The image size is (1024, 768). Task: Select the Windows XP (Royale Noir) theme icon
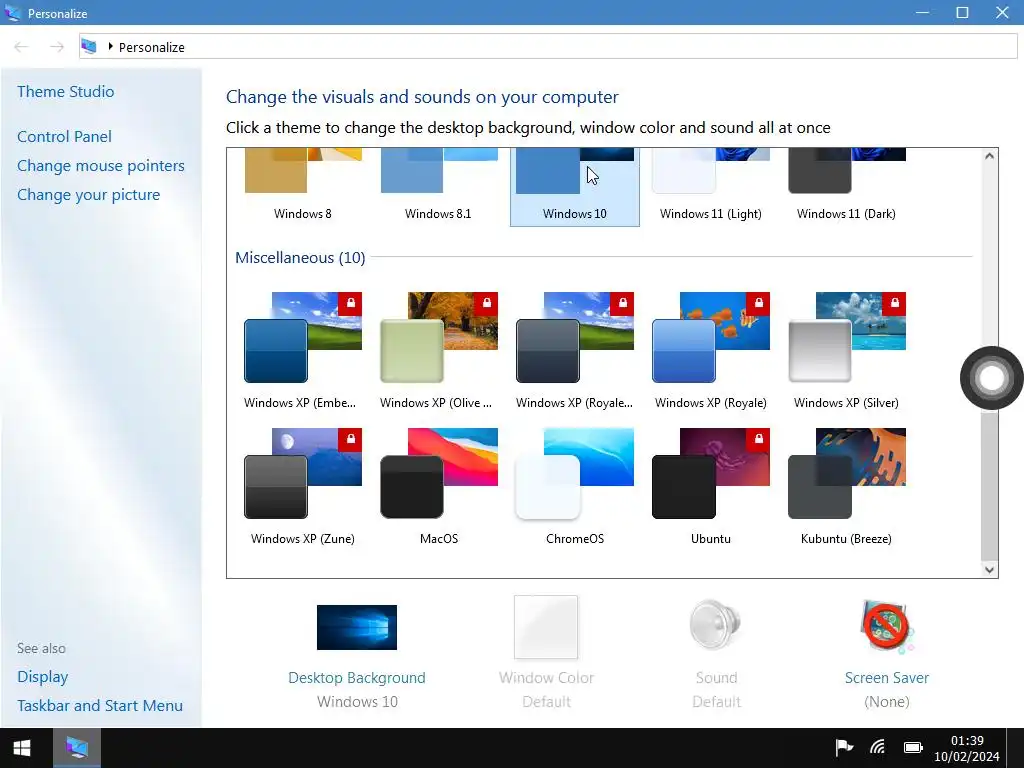coord(575,337)
